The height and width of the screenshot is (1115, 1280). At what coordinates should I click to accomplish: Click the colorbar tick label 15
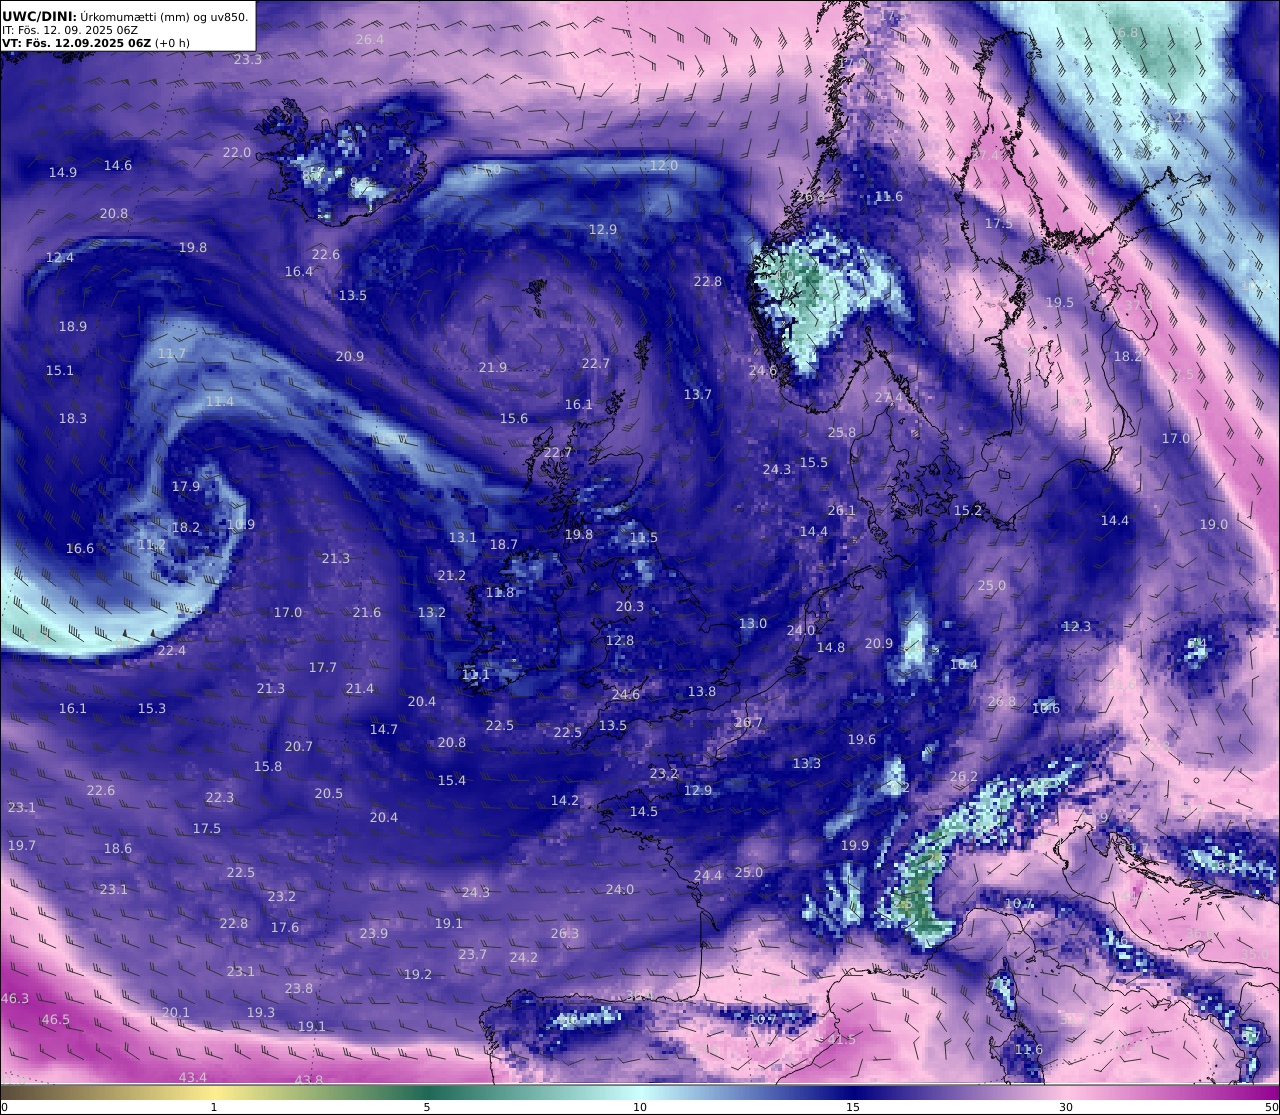click(853, 1107)
